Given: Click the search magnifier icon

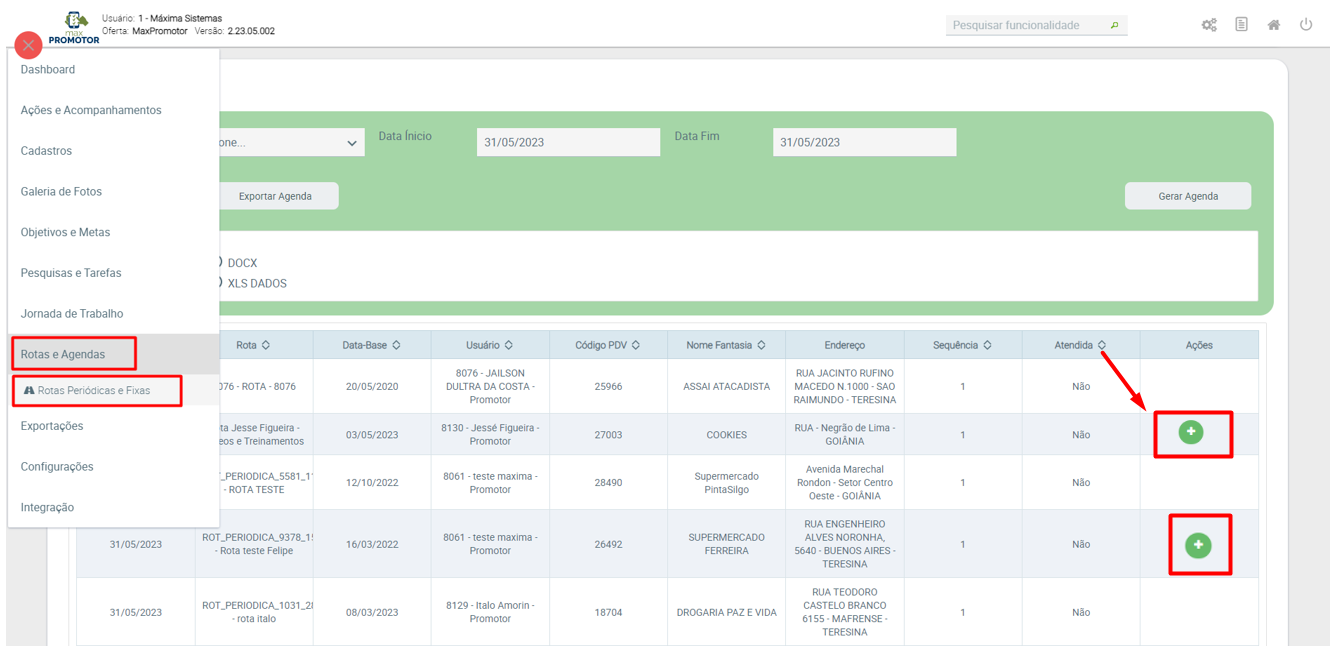Looking at the screenshot, I should pyautogui.click(x=1114, y=26).
